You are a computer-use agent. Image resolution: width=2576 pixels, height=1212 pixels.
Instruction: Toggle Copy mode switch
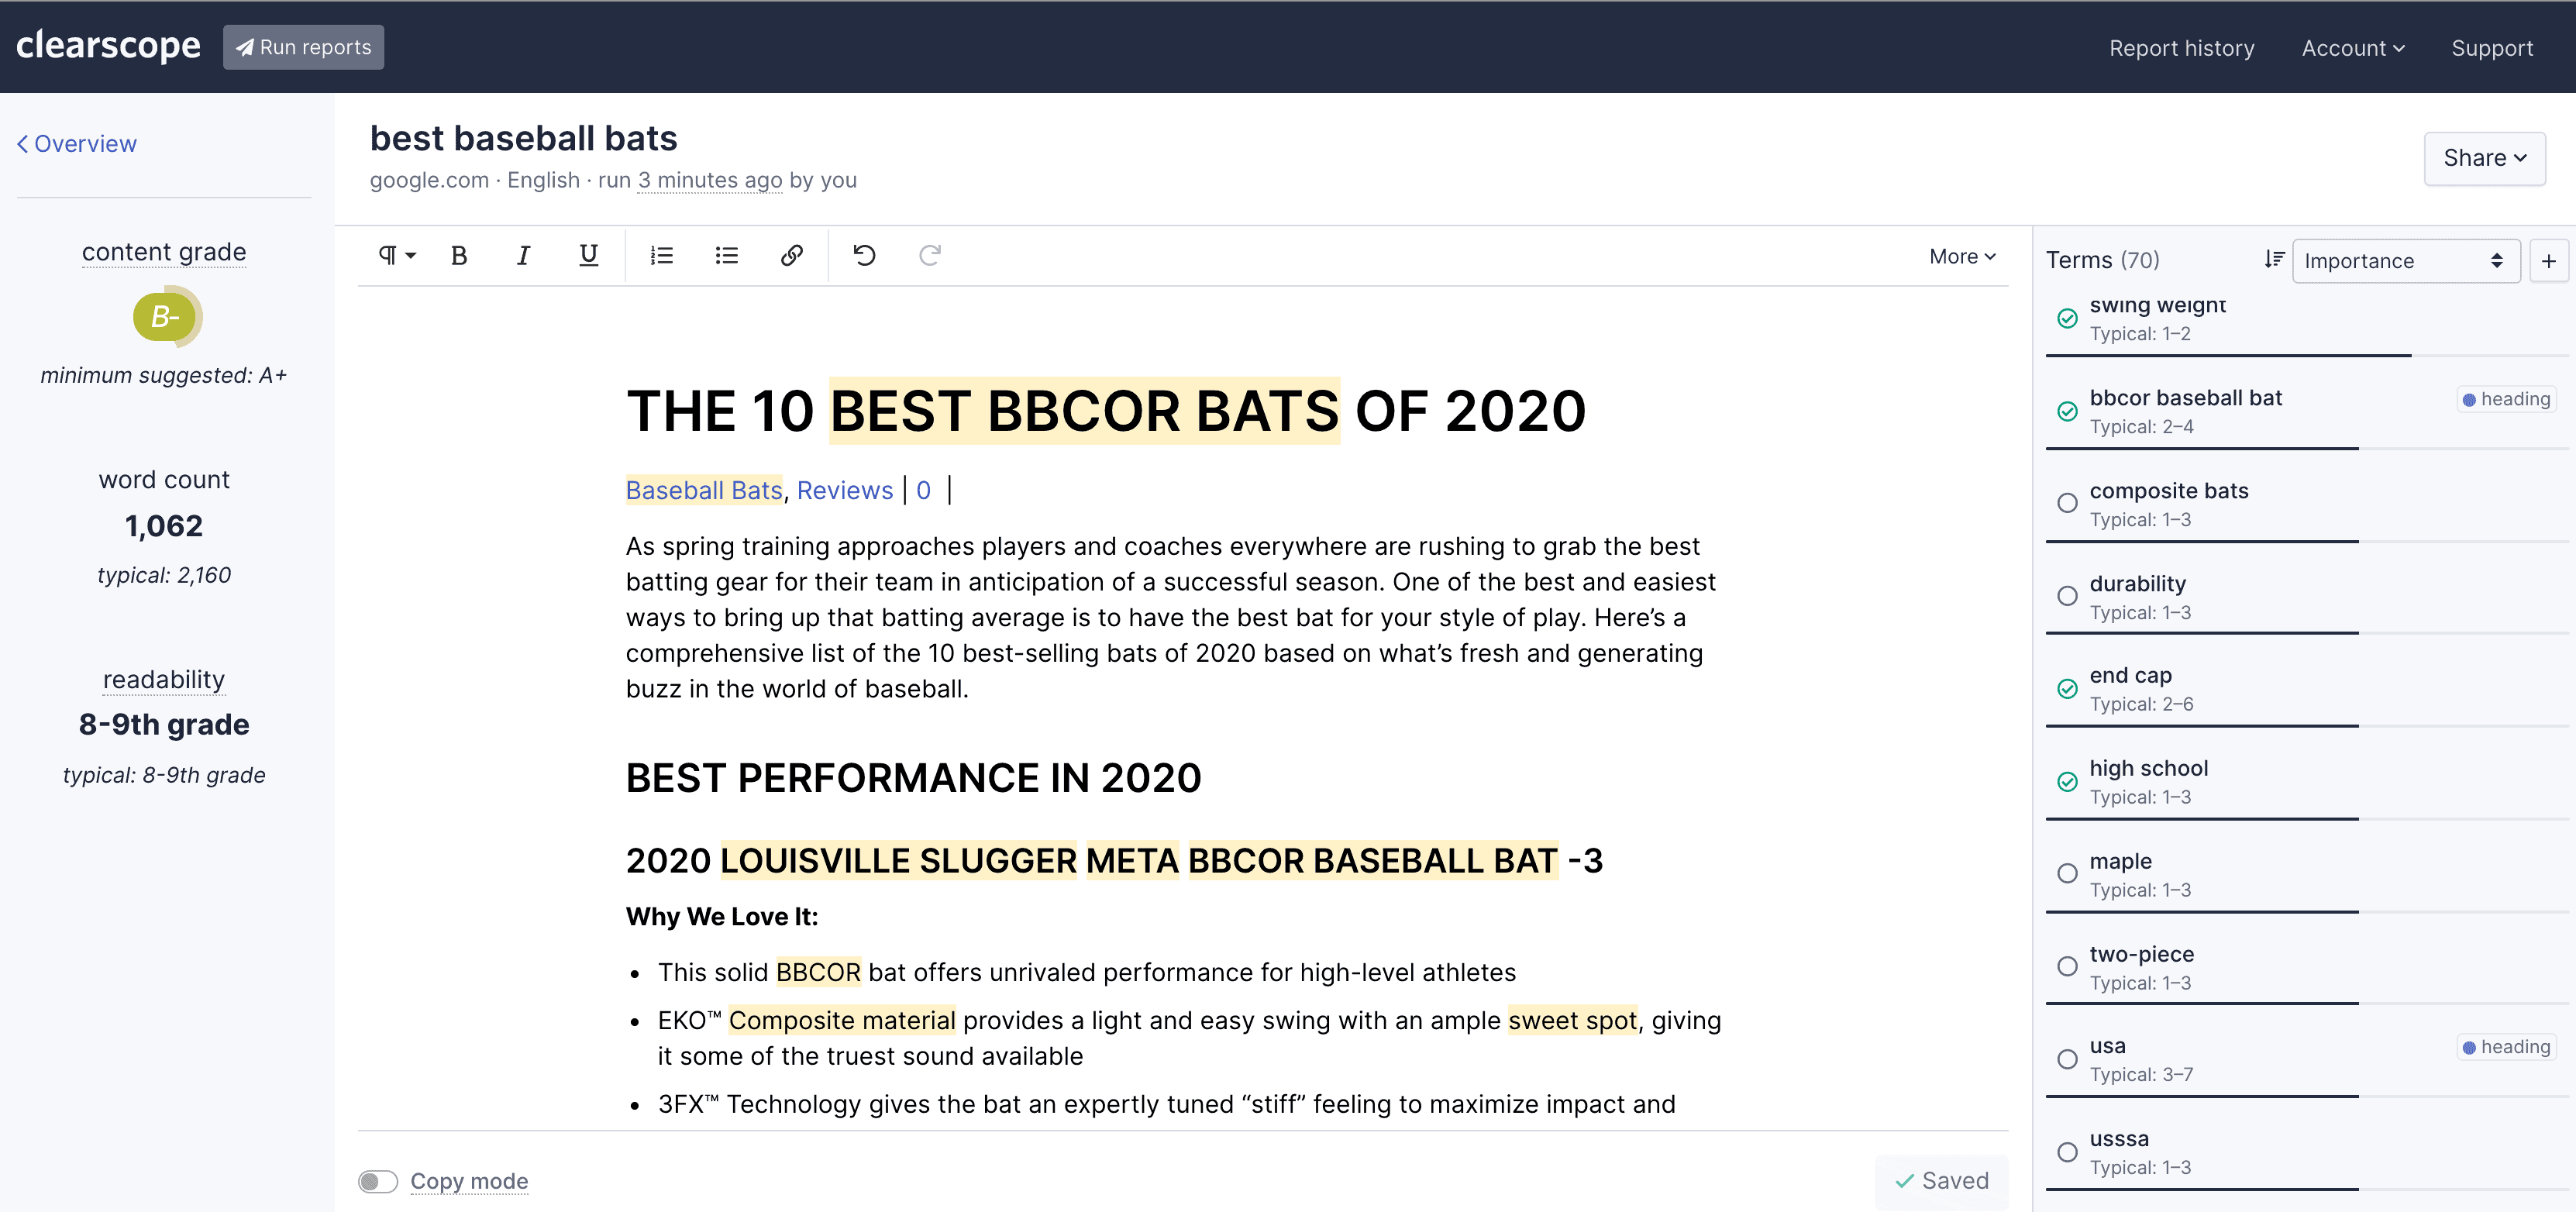378,1181
